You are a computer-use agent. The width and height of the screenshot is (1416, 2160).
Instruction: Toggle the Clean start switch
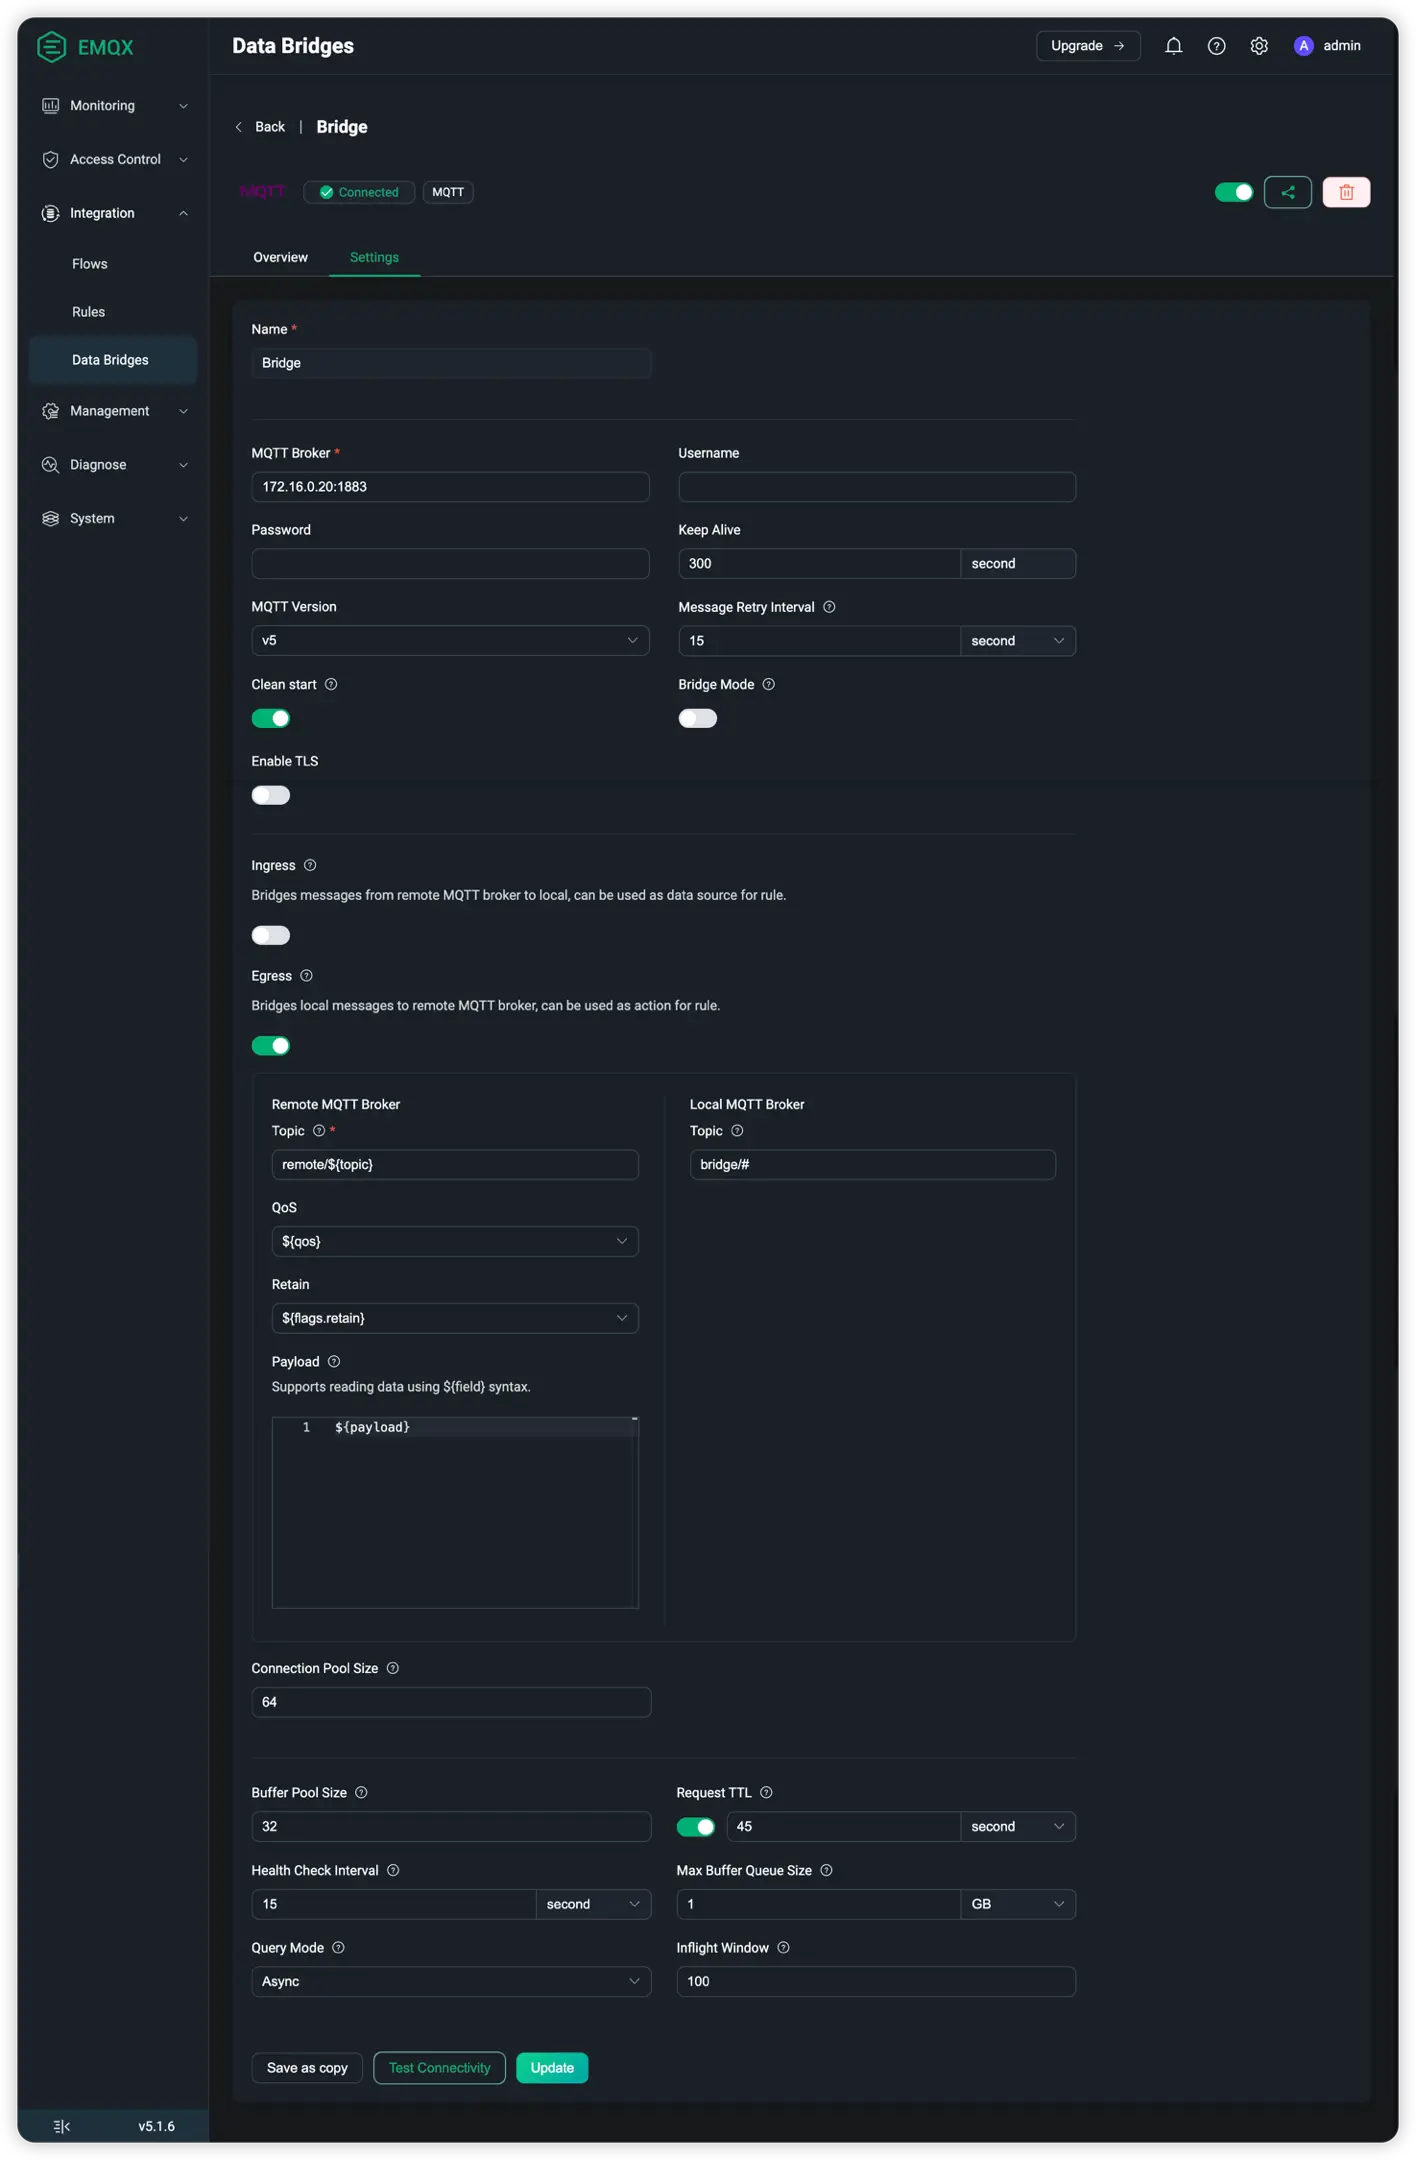pyautogui.click(x=270, y=718)
